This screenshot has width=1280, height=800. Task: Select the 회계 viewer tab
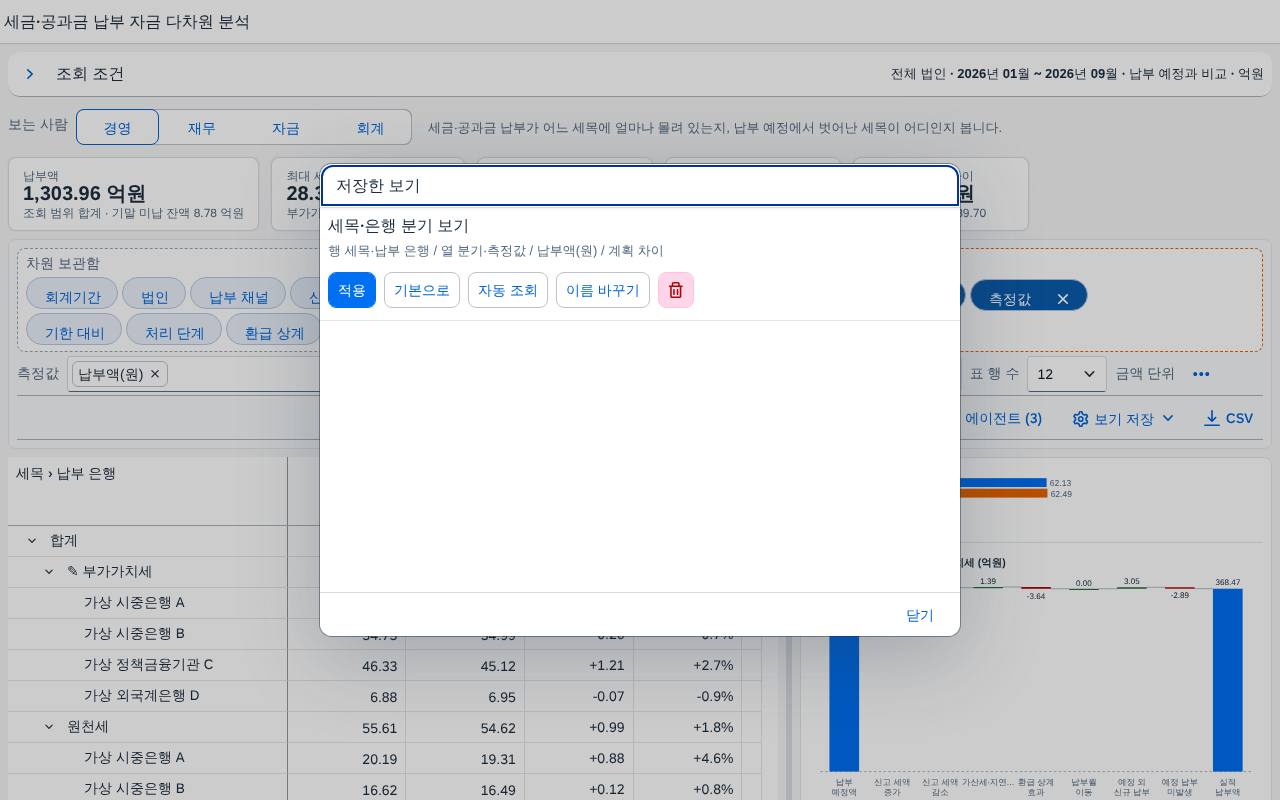click(370, 127)
